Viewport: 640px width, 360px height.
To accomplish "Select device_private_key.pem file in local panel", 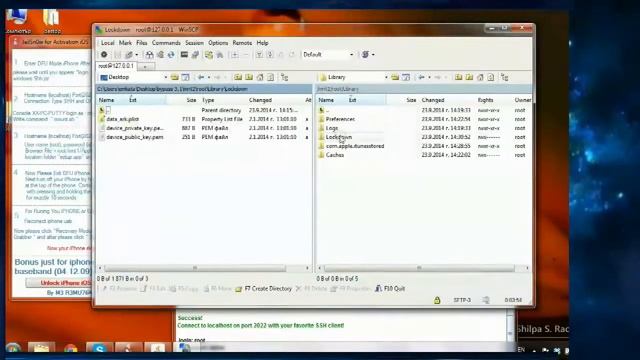I will [135, 128].
